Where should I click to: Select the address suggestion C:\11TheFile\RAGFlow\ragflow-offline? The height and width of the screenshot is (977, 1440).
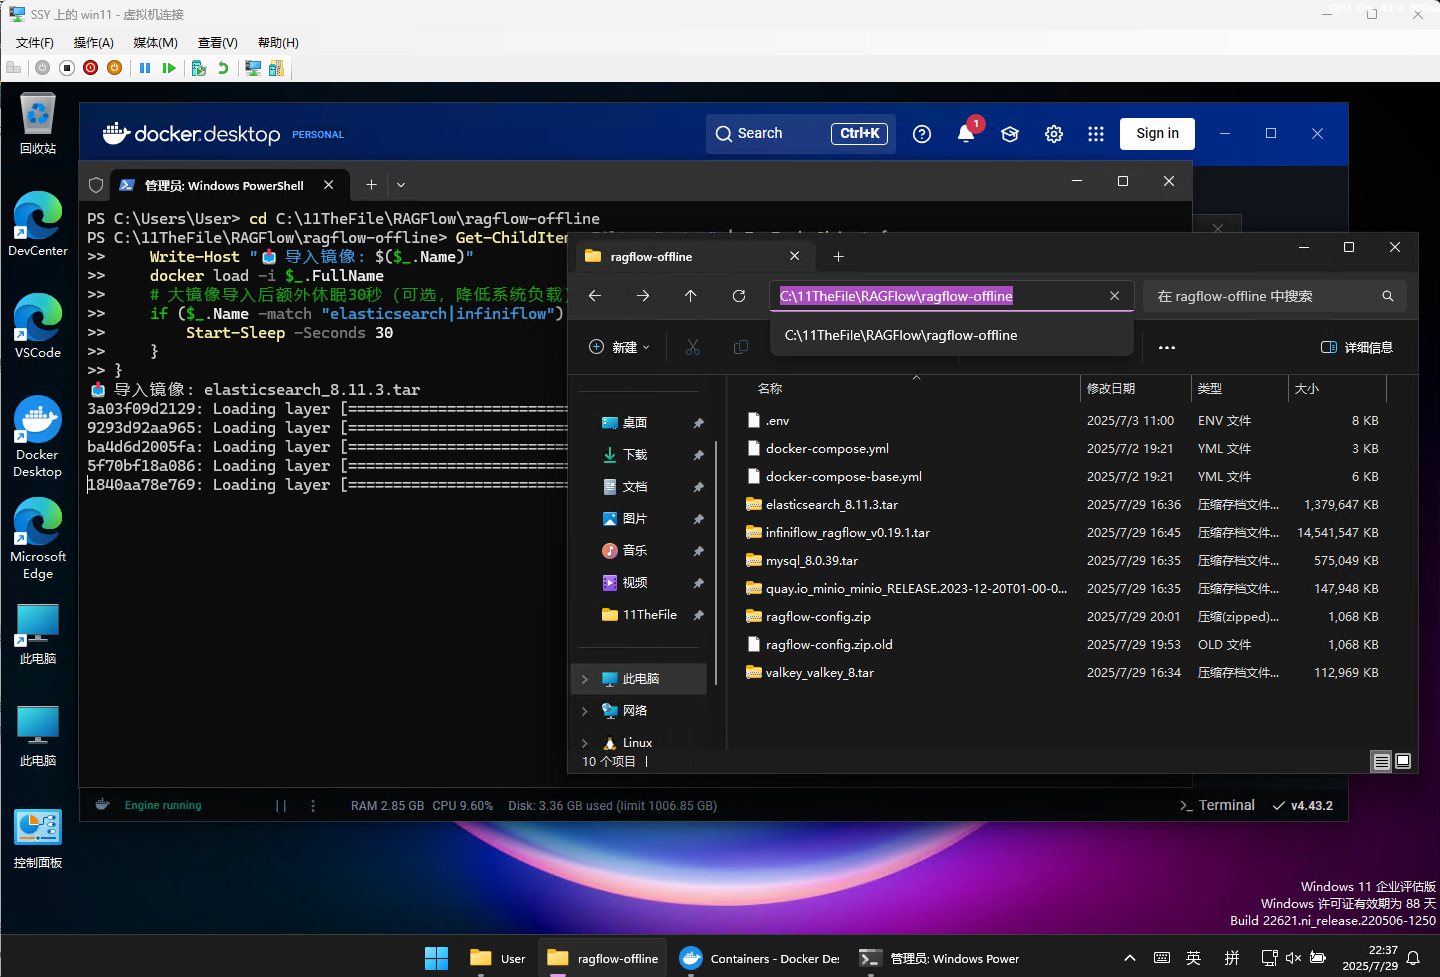click(x=951, y=335)
